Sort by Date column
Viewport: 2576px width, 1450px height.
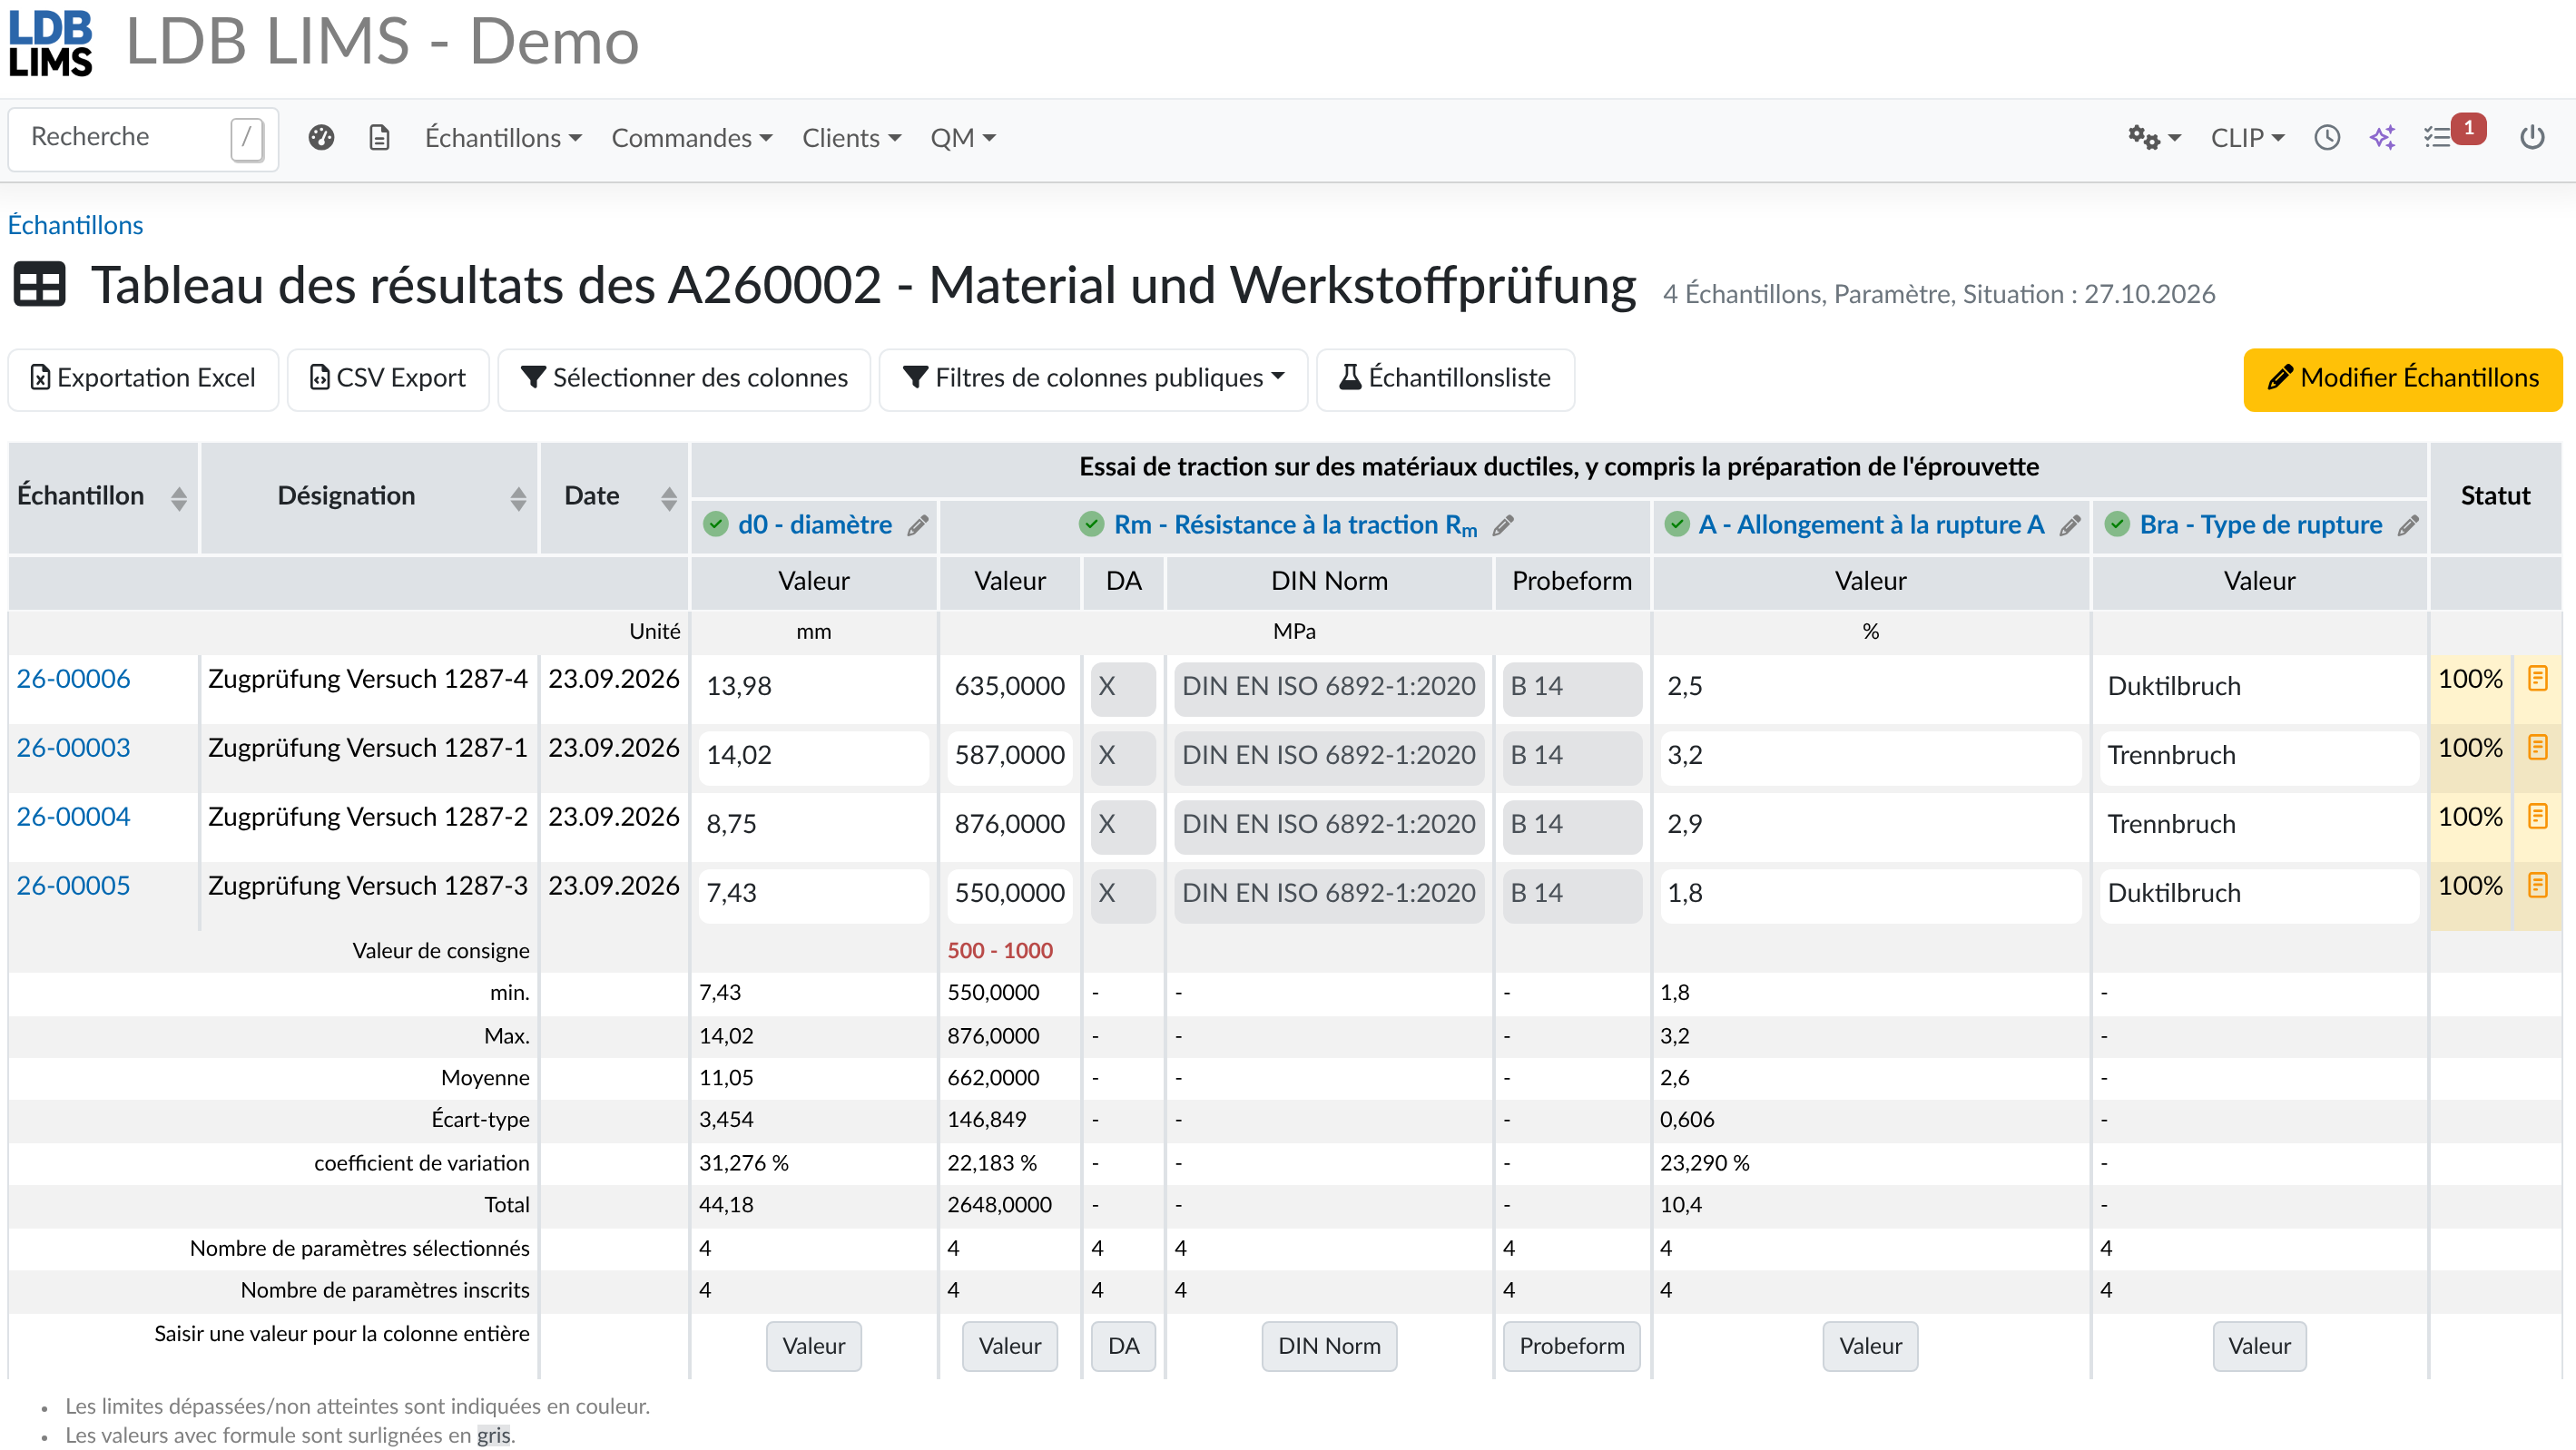pos(669,498)
